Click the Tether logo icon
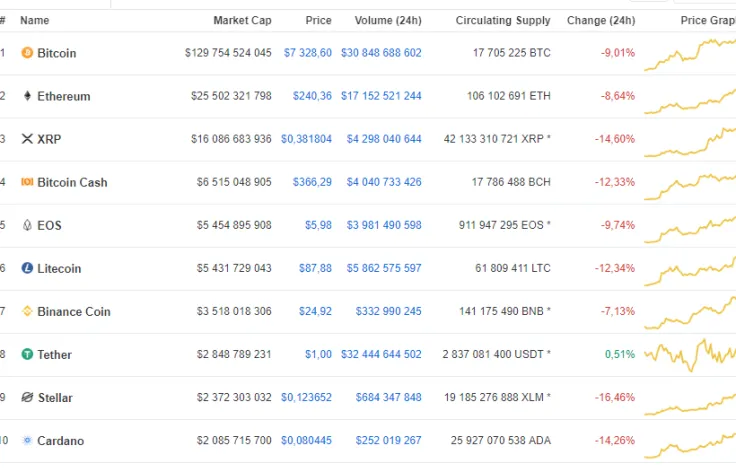The image size is (736, 472). 27,354
